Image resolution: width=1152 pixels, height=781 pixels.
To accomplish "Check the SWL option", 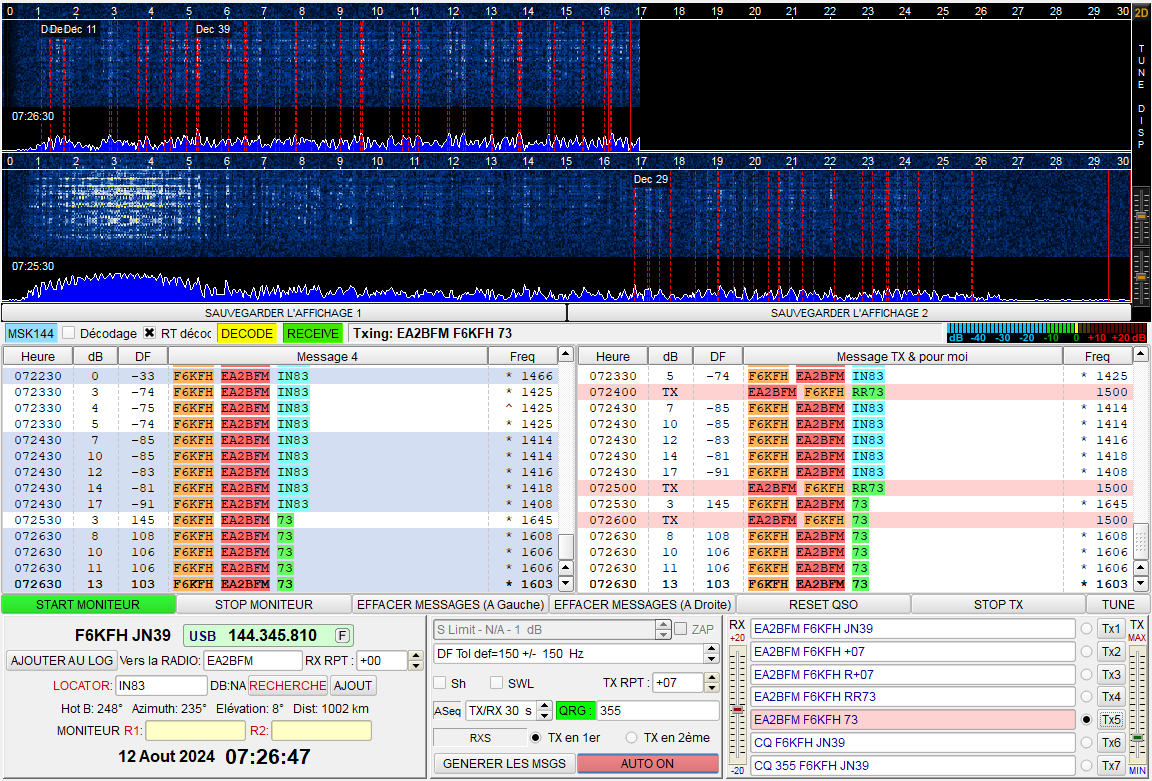I will [497, 683].
